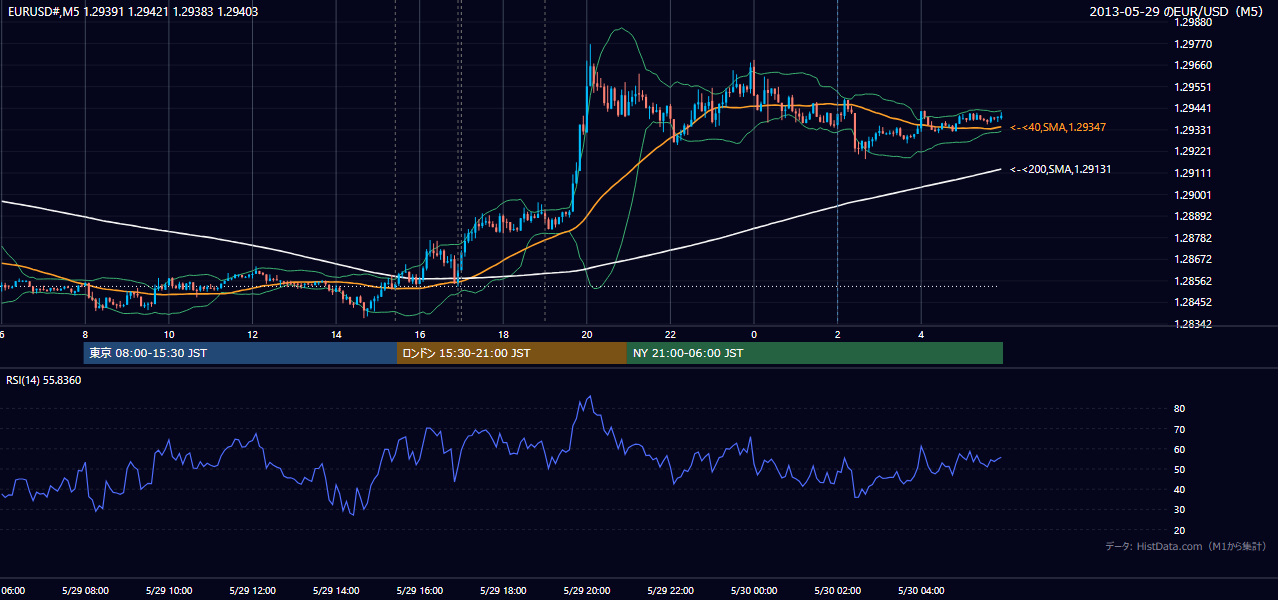Click price axis value 1.29221
Viewport: 1278px width, 600px height.
(1192, 152)
